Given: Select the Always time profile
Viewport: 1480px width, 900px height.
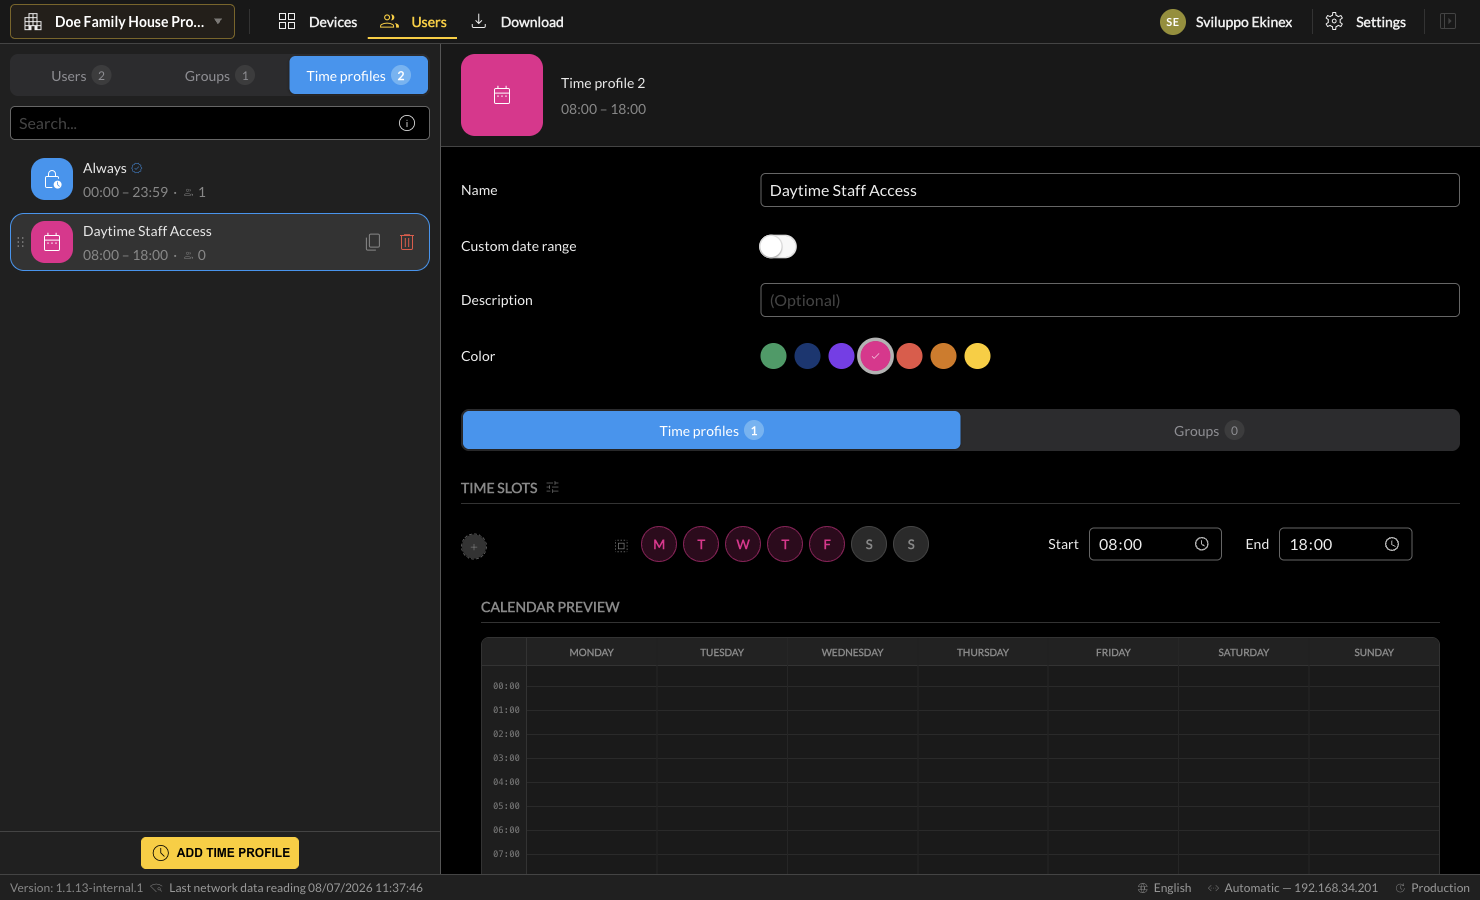Looking at the screenshot, I should [x=220, y=180].
